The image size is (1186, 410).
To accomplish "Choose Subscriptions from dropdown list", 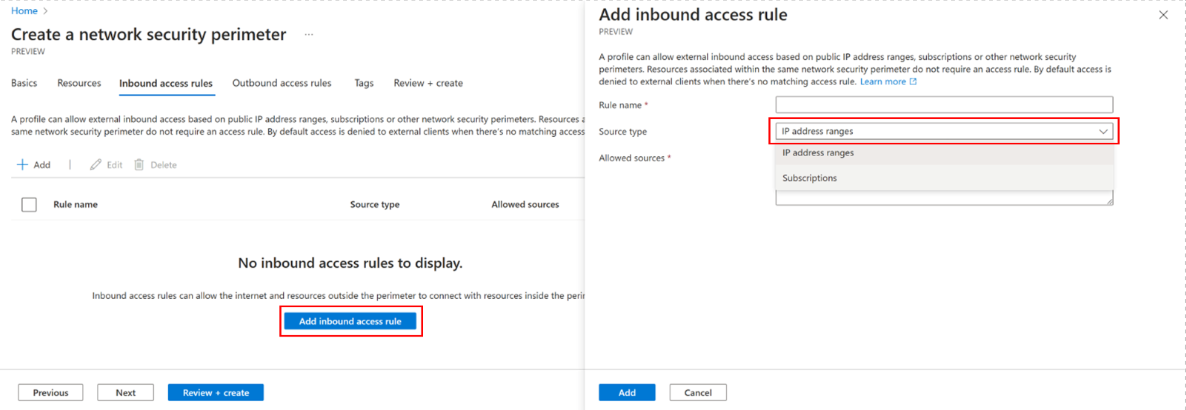I will [944, 179].
